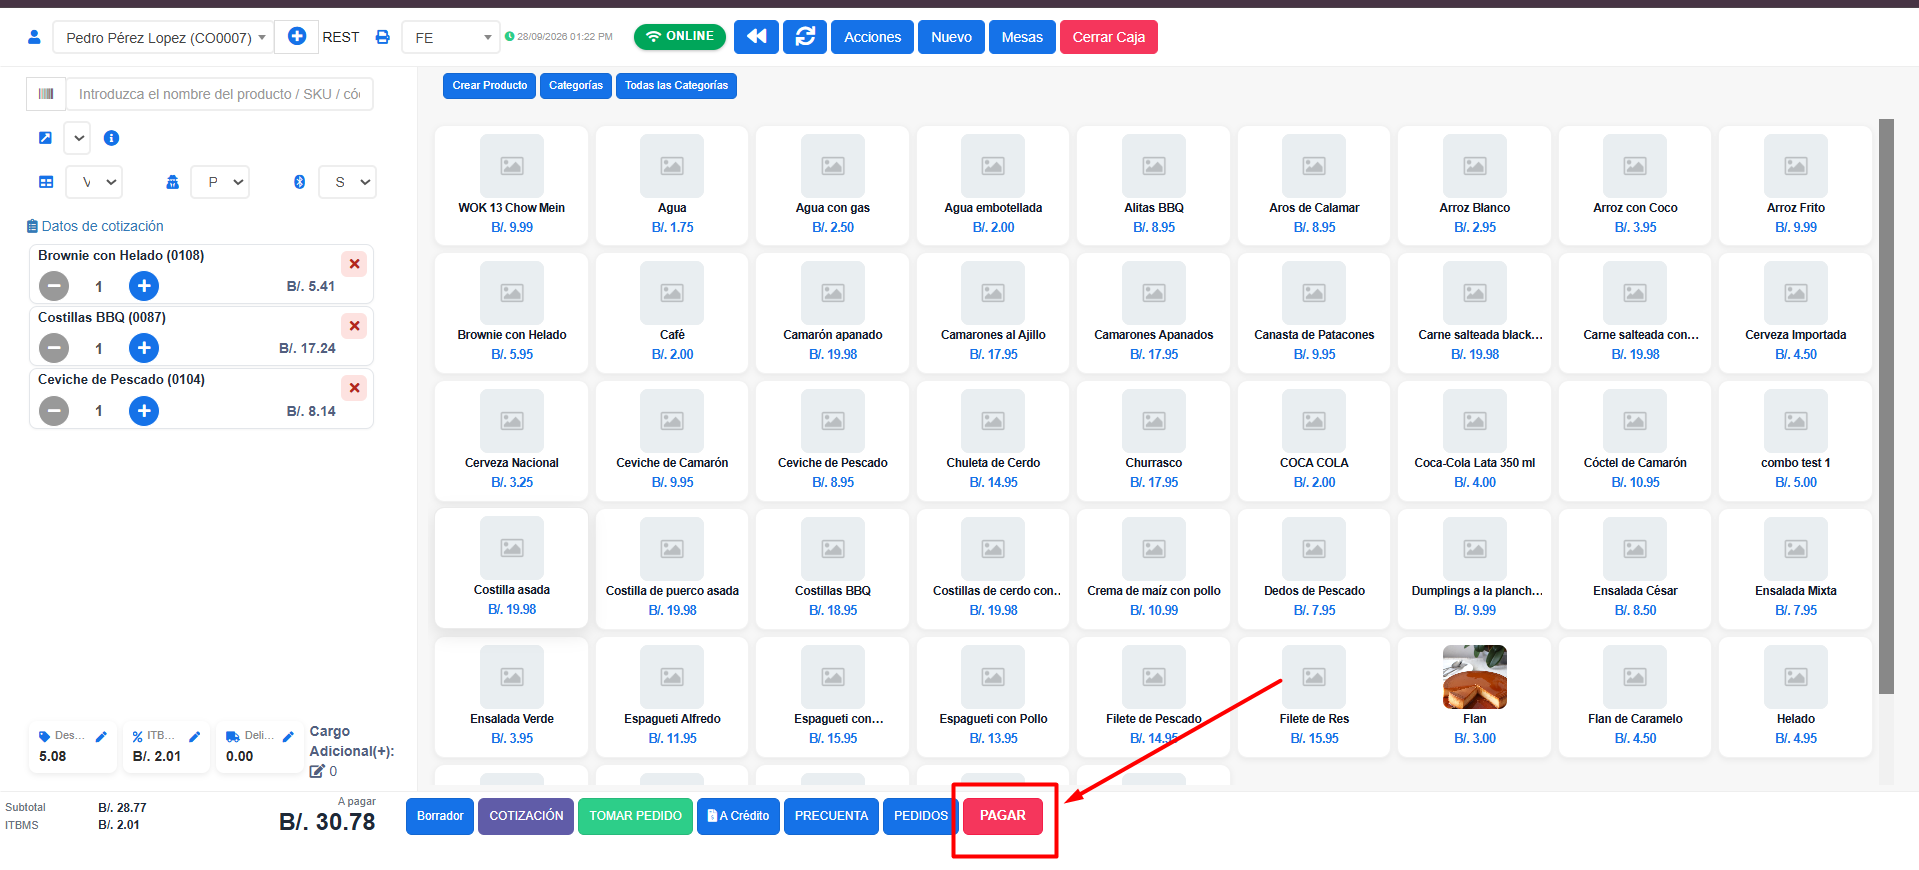The image size is (1919, 870).
Task: Click the Cerrar Caja button
Action: 1108,37
